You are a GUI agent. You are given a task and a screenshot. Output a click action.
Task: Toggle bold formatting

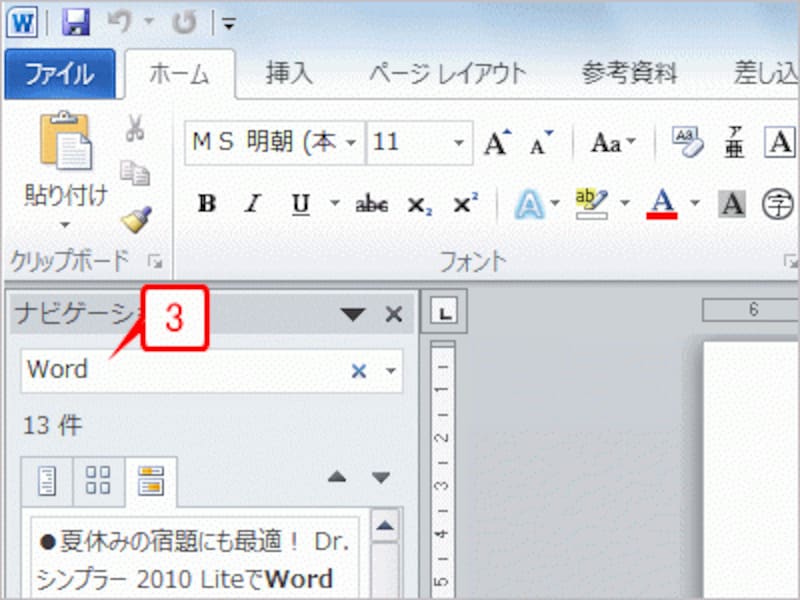(x=207, y=204)
